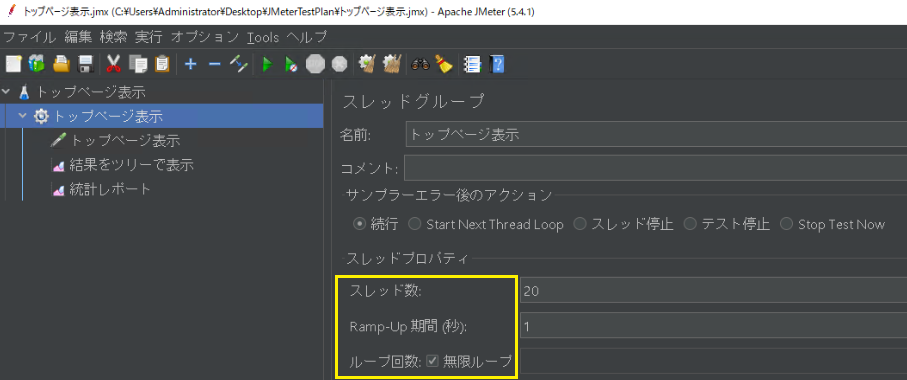Click the Toggle enable/disable icon
Image resolution: width=907 pixels, height=380 pixels.
pos(239,64)
